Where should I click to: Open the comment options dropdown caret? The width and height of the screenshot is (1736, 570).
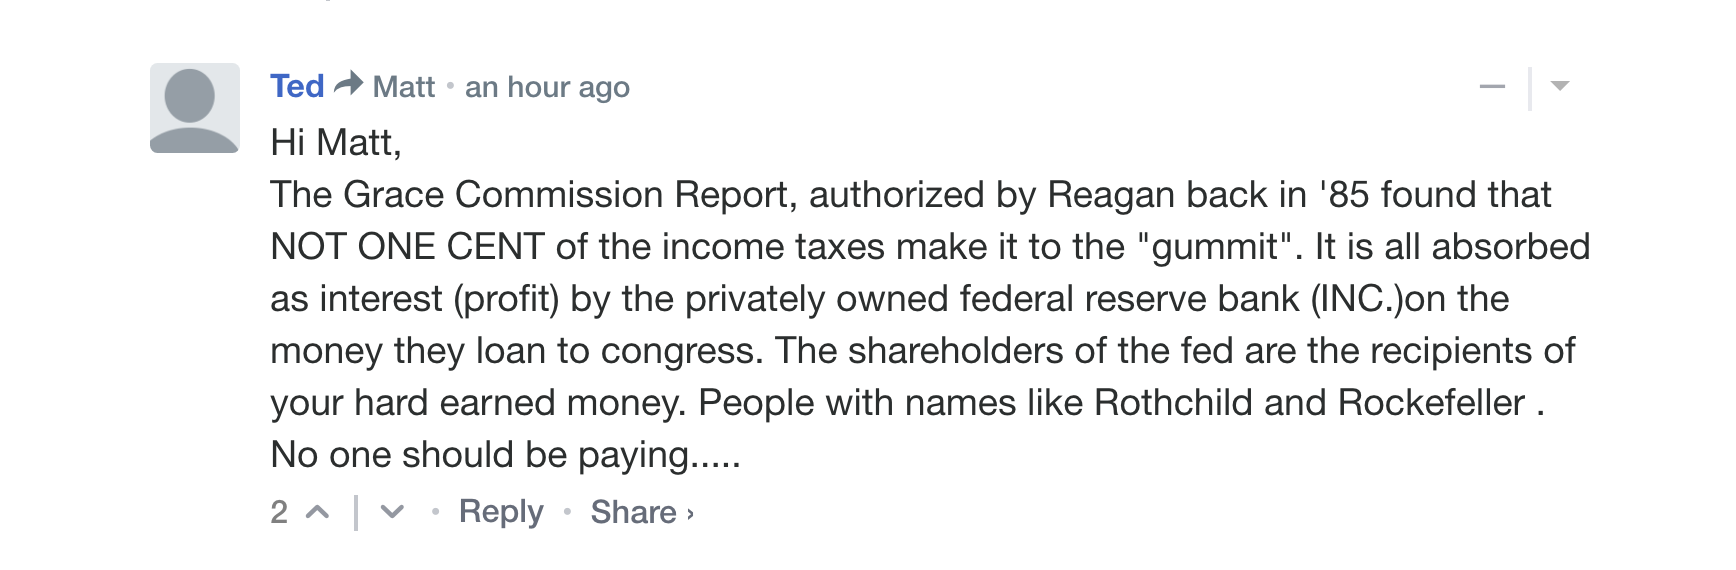(1560, 86)
